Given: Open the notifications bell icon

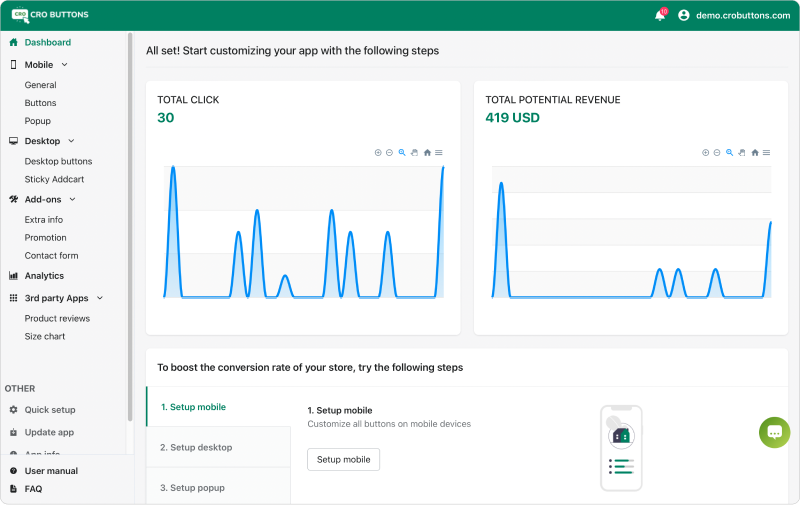Looking at the screenshot, I should 660,15.
